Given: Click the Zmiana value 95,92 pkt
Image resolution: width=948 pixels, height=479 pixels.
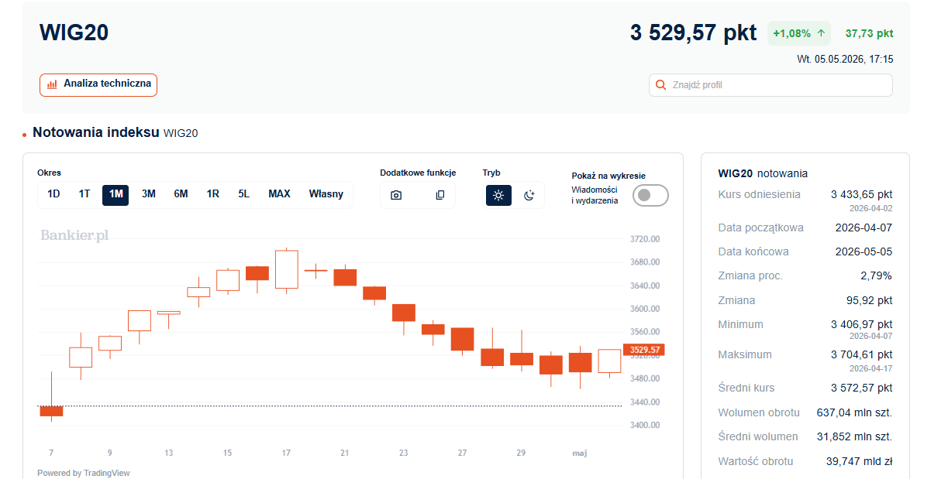Looking at the screenshot, I should coord(869,301).
